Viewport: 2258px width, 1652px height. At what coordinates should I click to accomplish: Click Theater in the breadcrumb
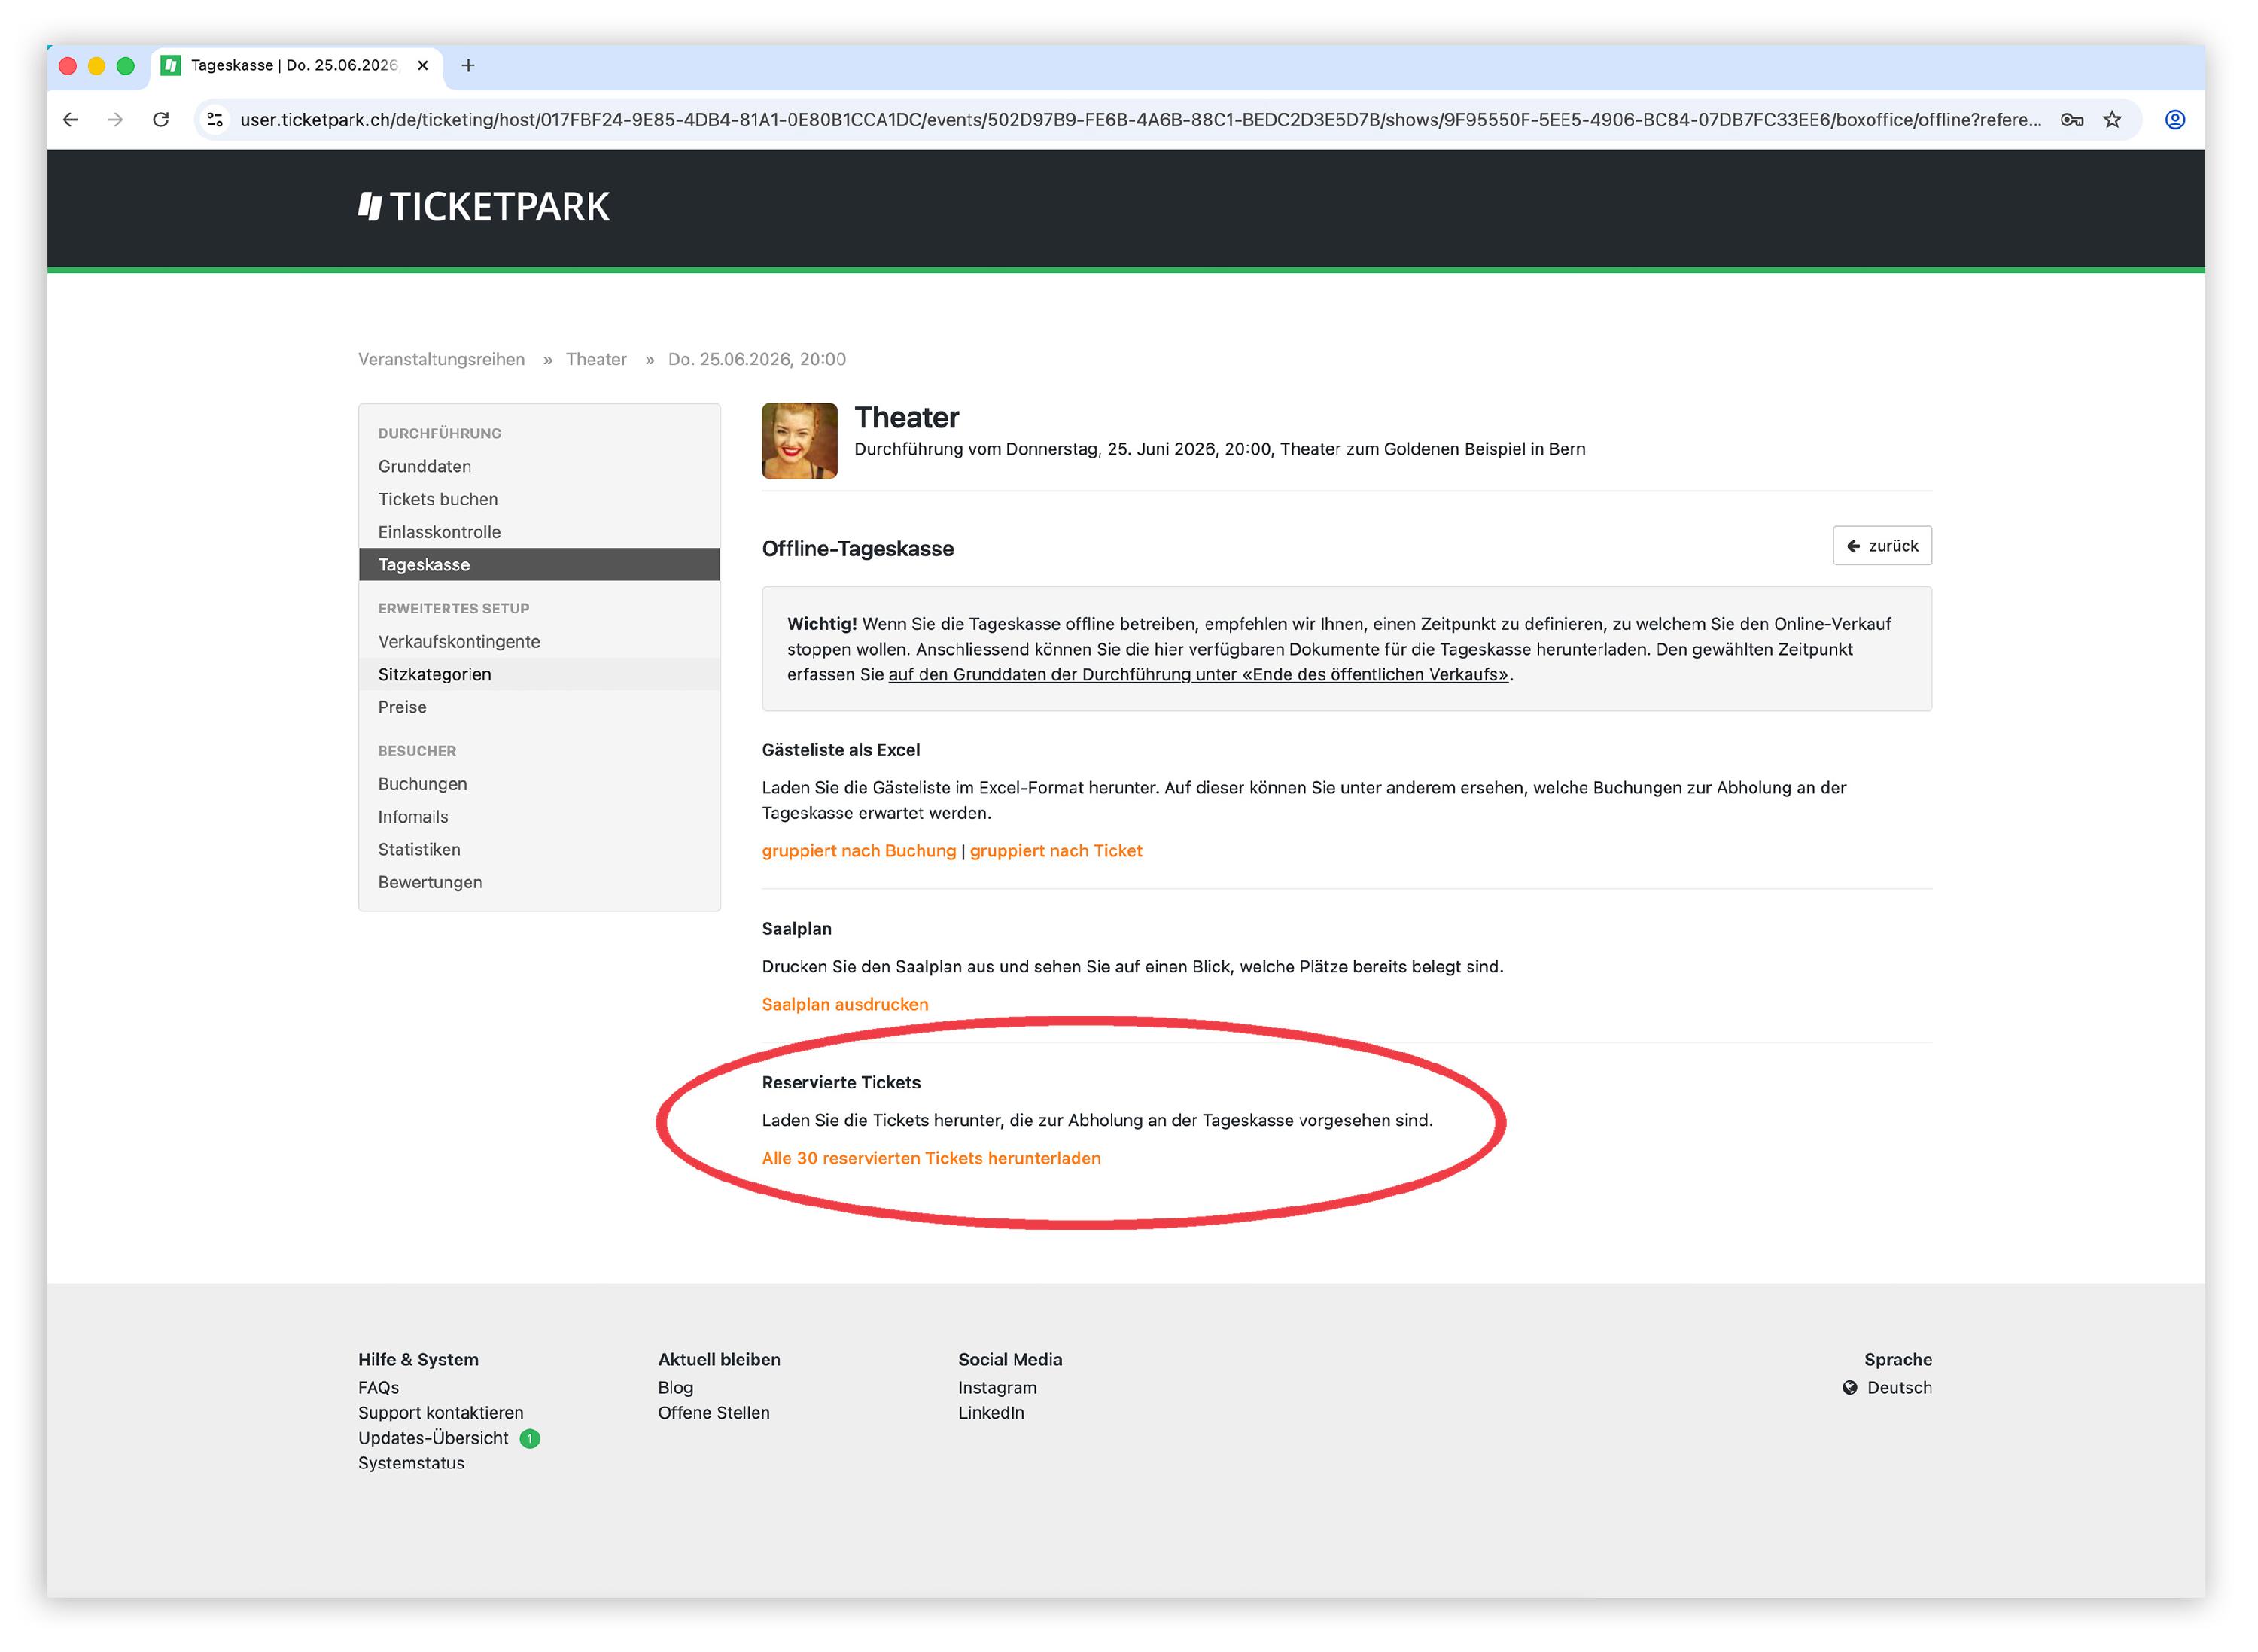click(x=596, y=360)
